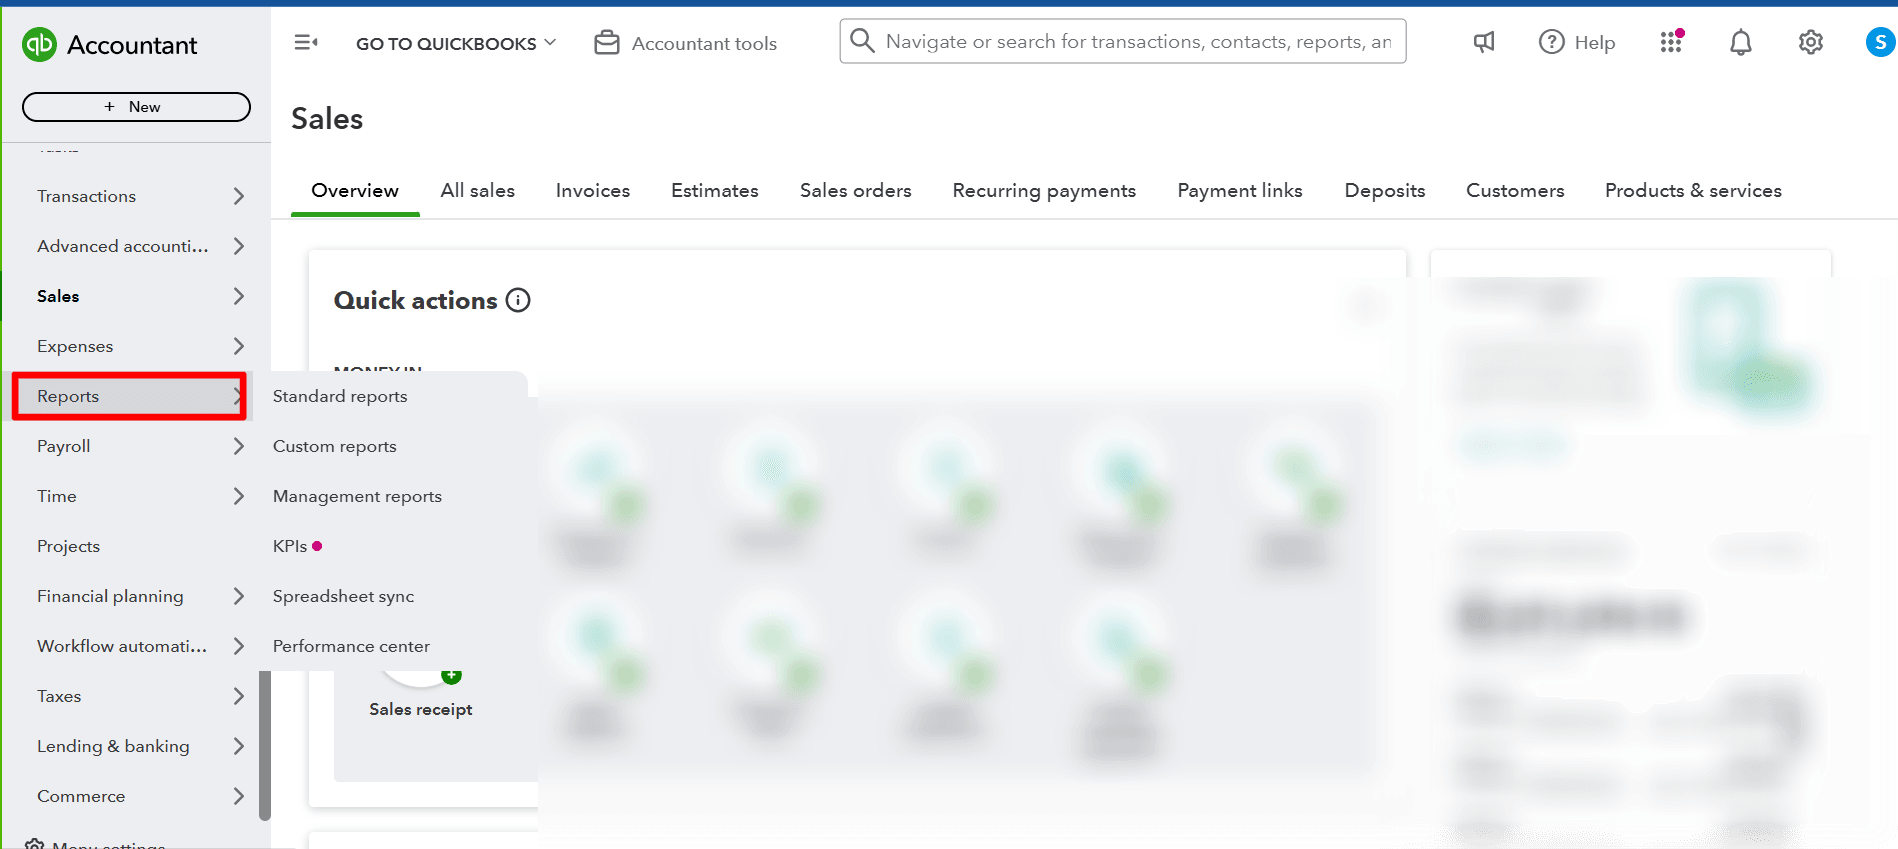Switch to Products & services tab
The image size is (1898, 849).
[1693, 190]
